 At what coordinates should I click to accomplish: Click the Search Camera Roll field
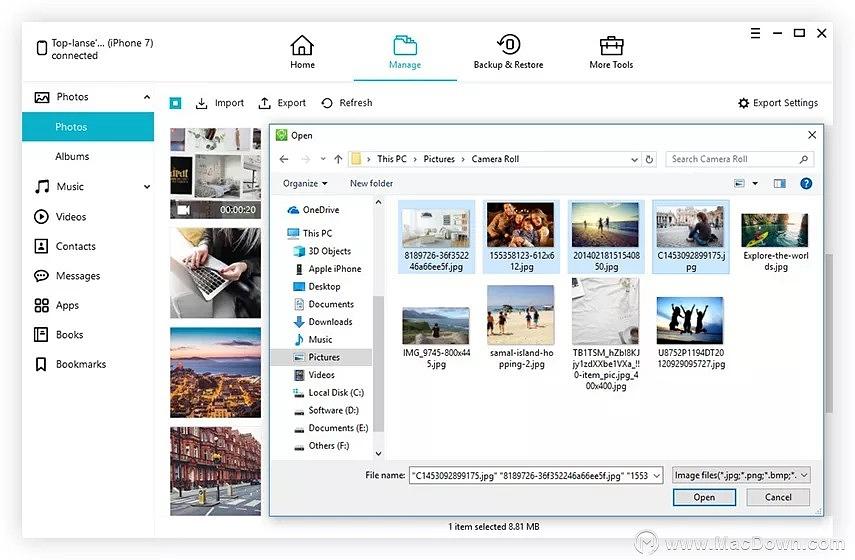point(739,159)
